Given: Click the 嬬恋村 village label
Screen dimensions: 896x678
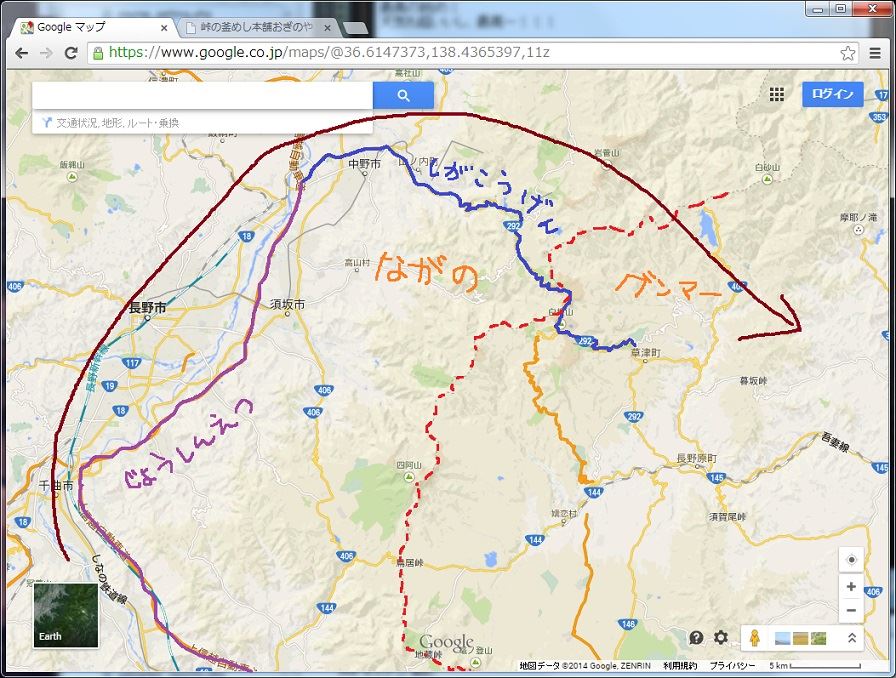Looking at the screenshot, I should [x=563, y=513].
